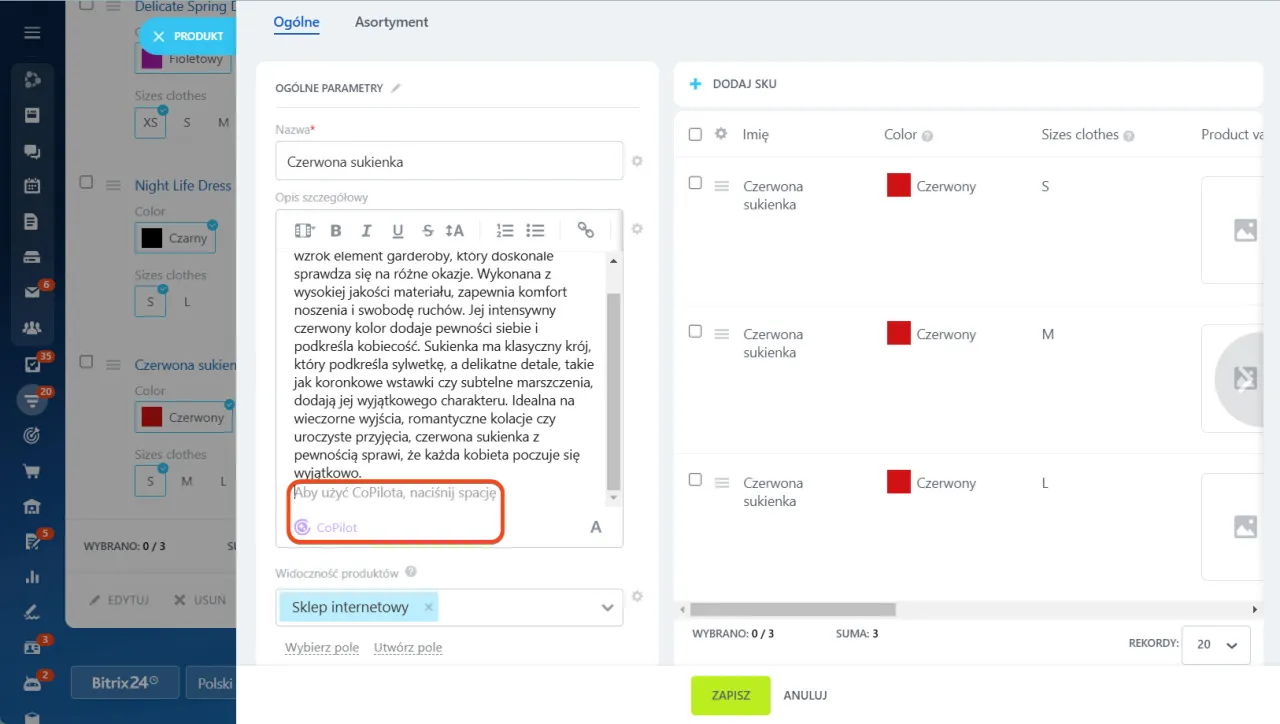Open the analytics bar chart icon in sidebar

(32, 577)
